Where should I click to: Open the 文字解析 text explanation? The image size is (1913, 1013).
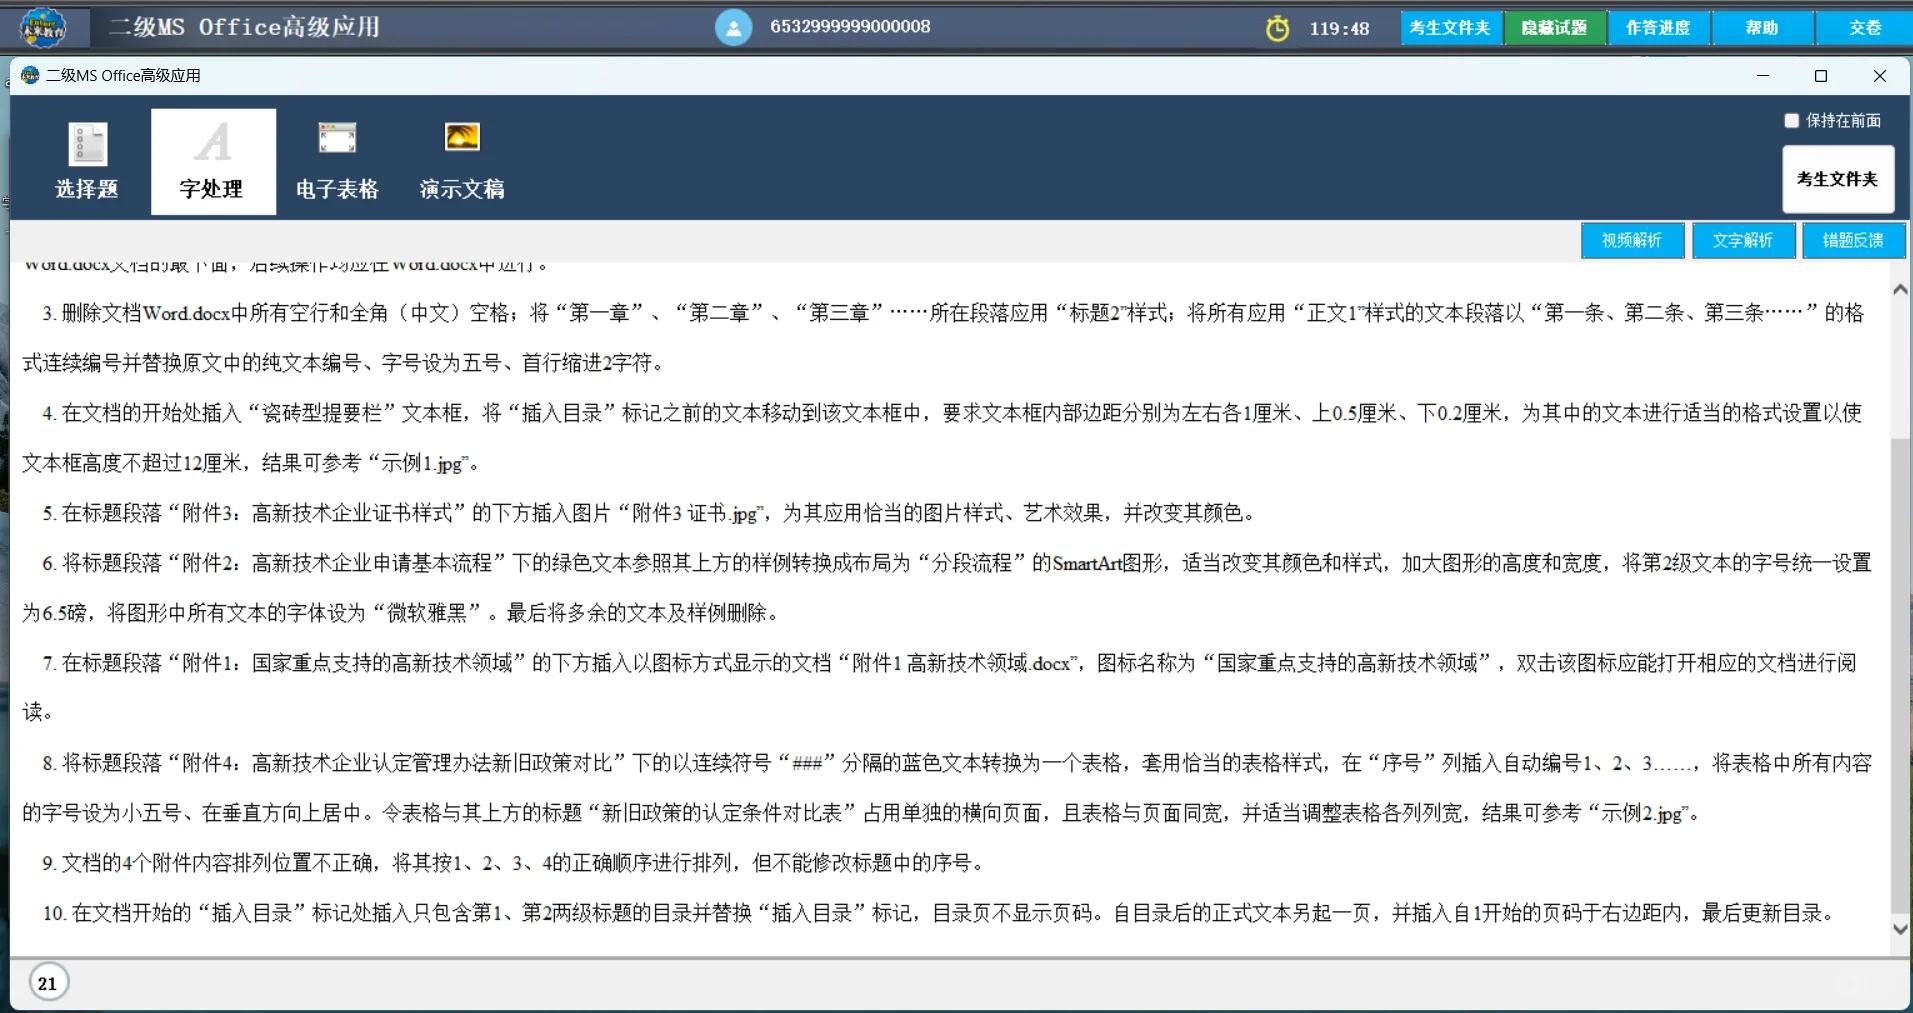(x=1742, y=240)
